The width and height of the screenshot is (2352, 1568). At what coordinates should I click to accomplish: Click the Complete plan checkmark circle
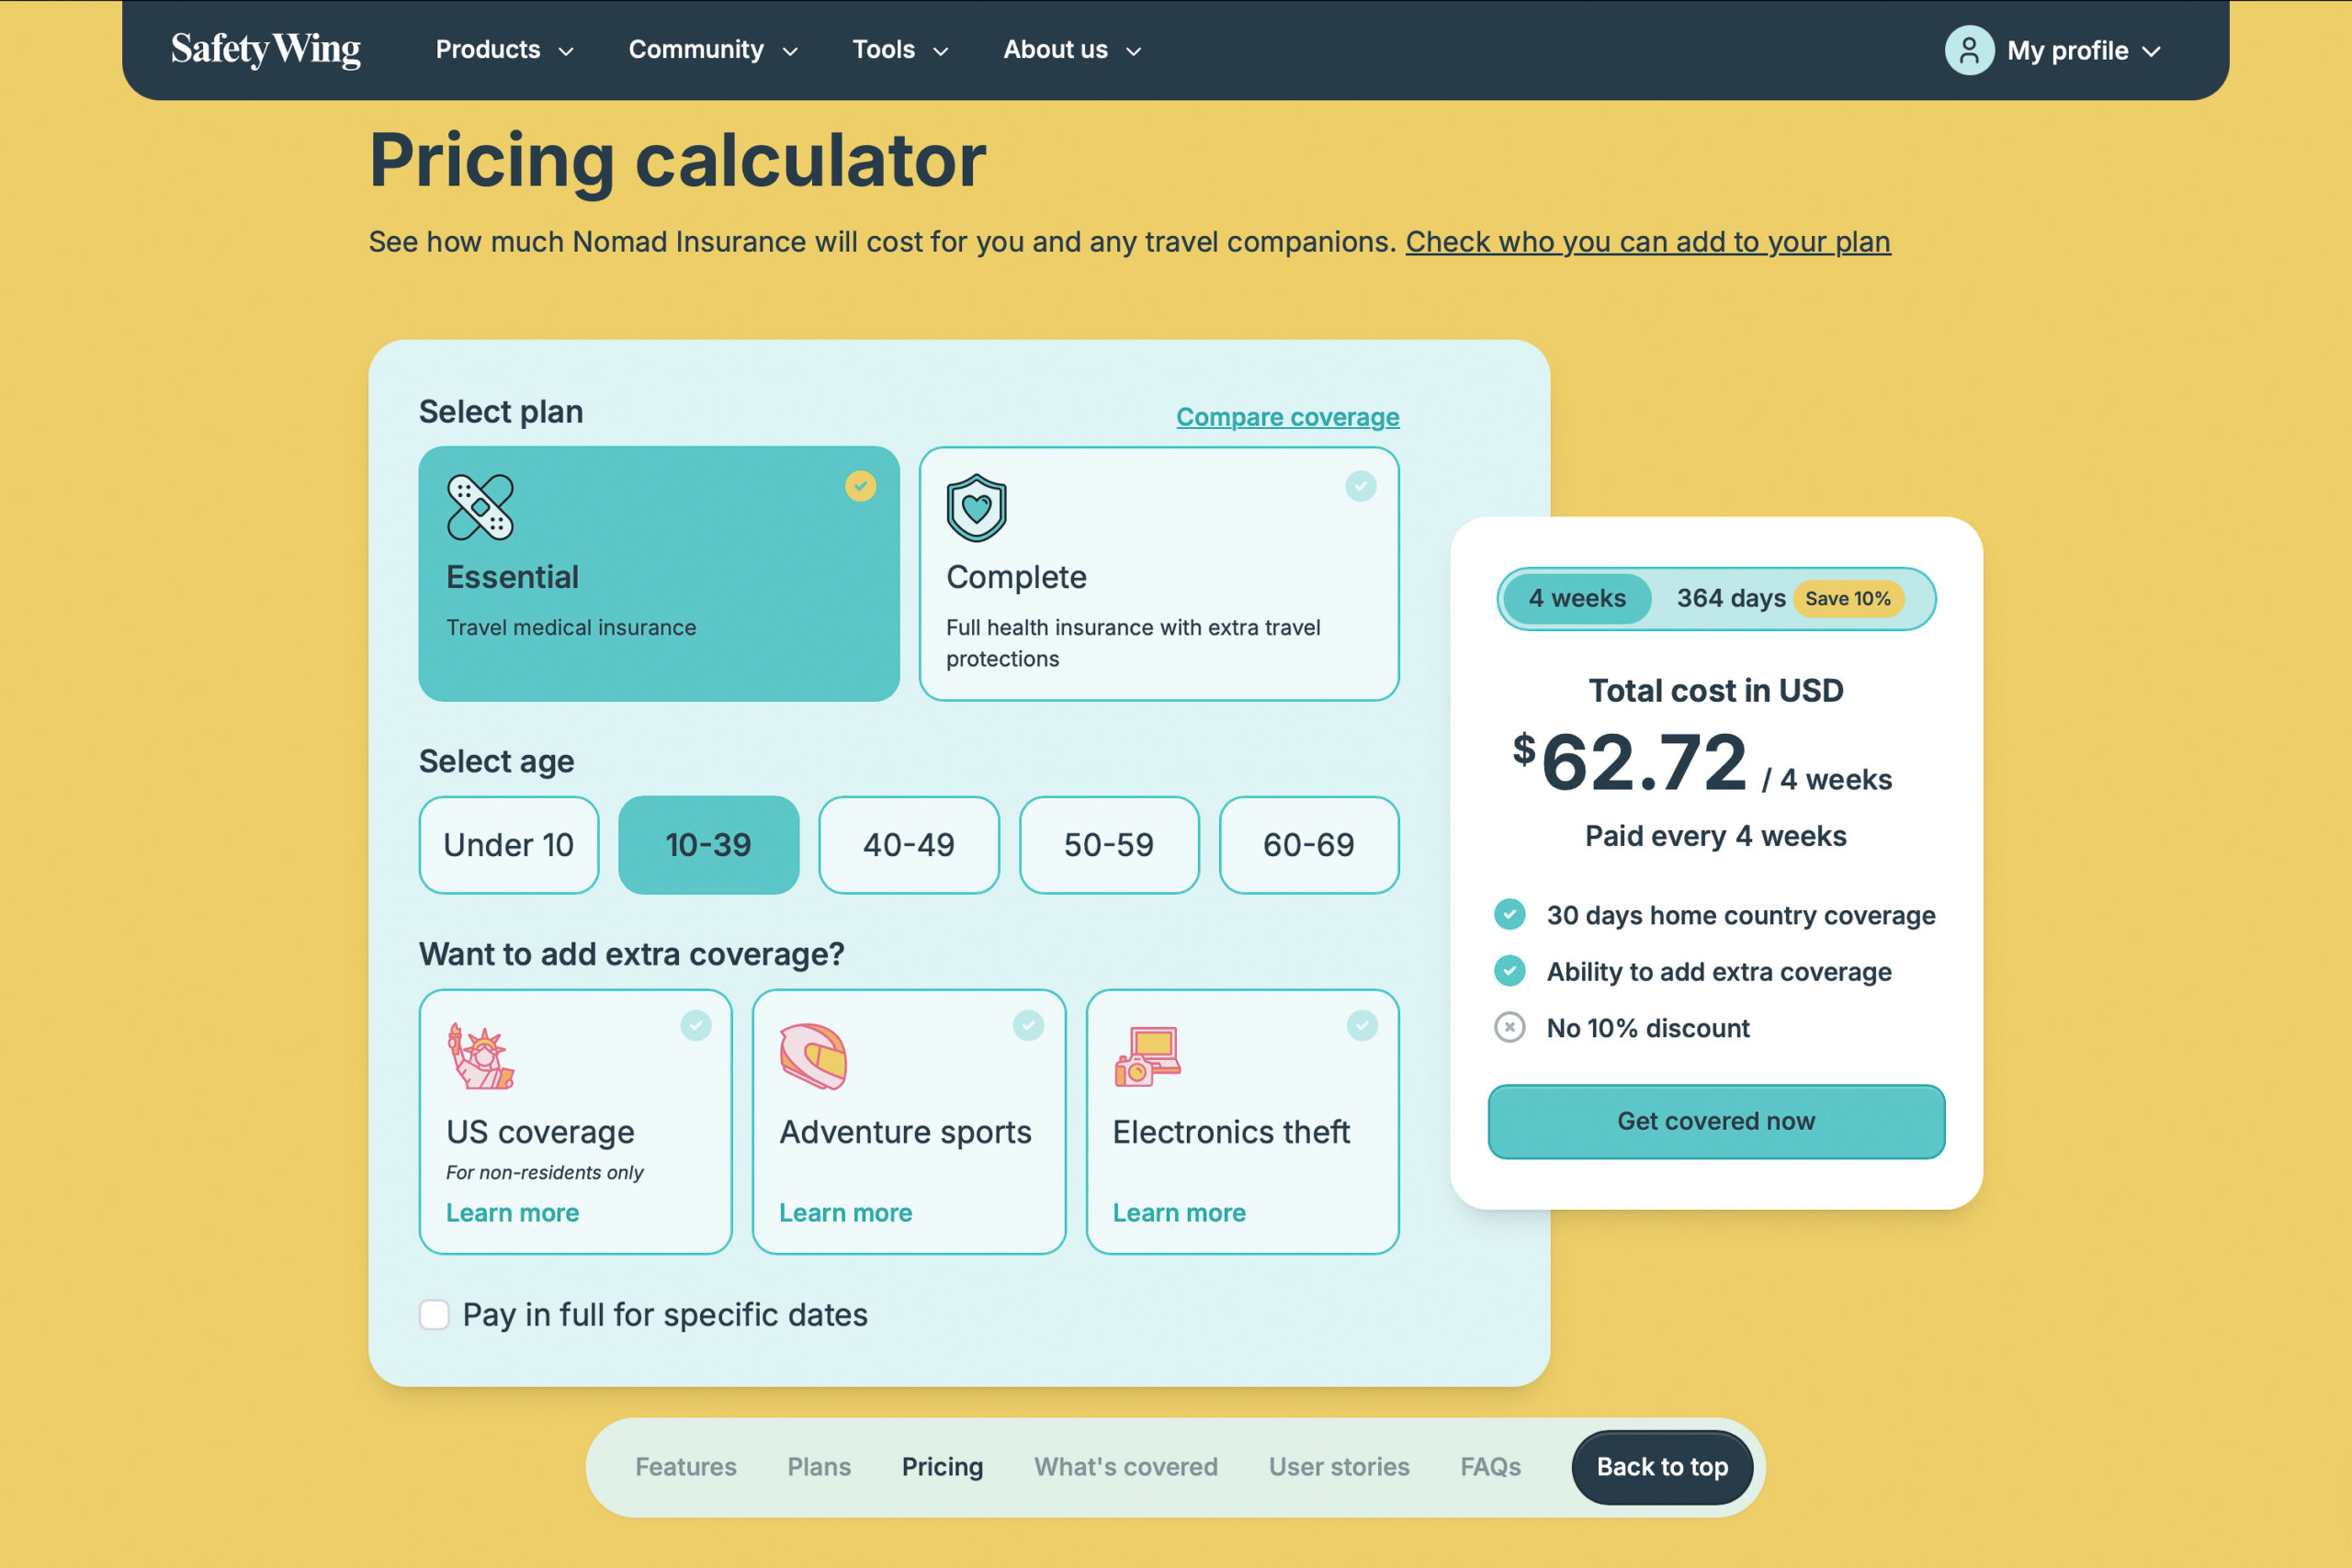coord(1360,486)
